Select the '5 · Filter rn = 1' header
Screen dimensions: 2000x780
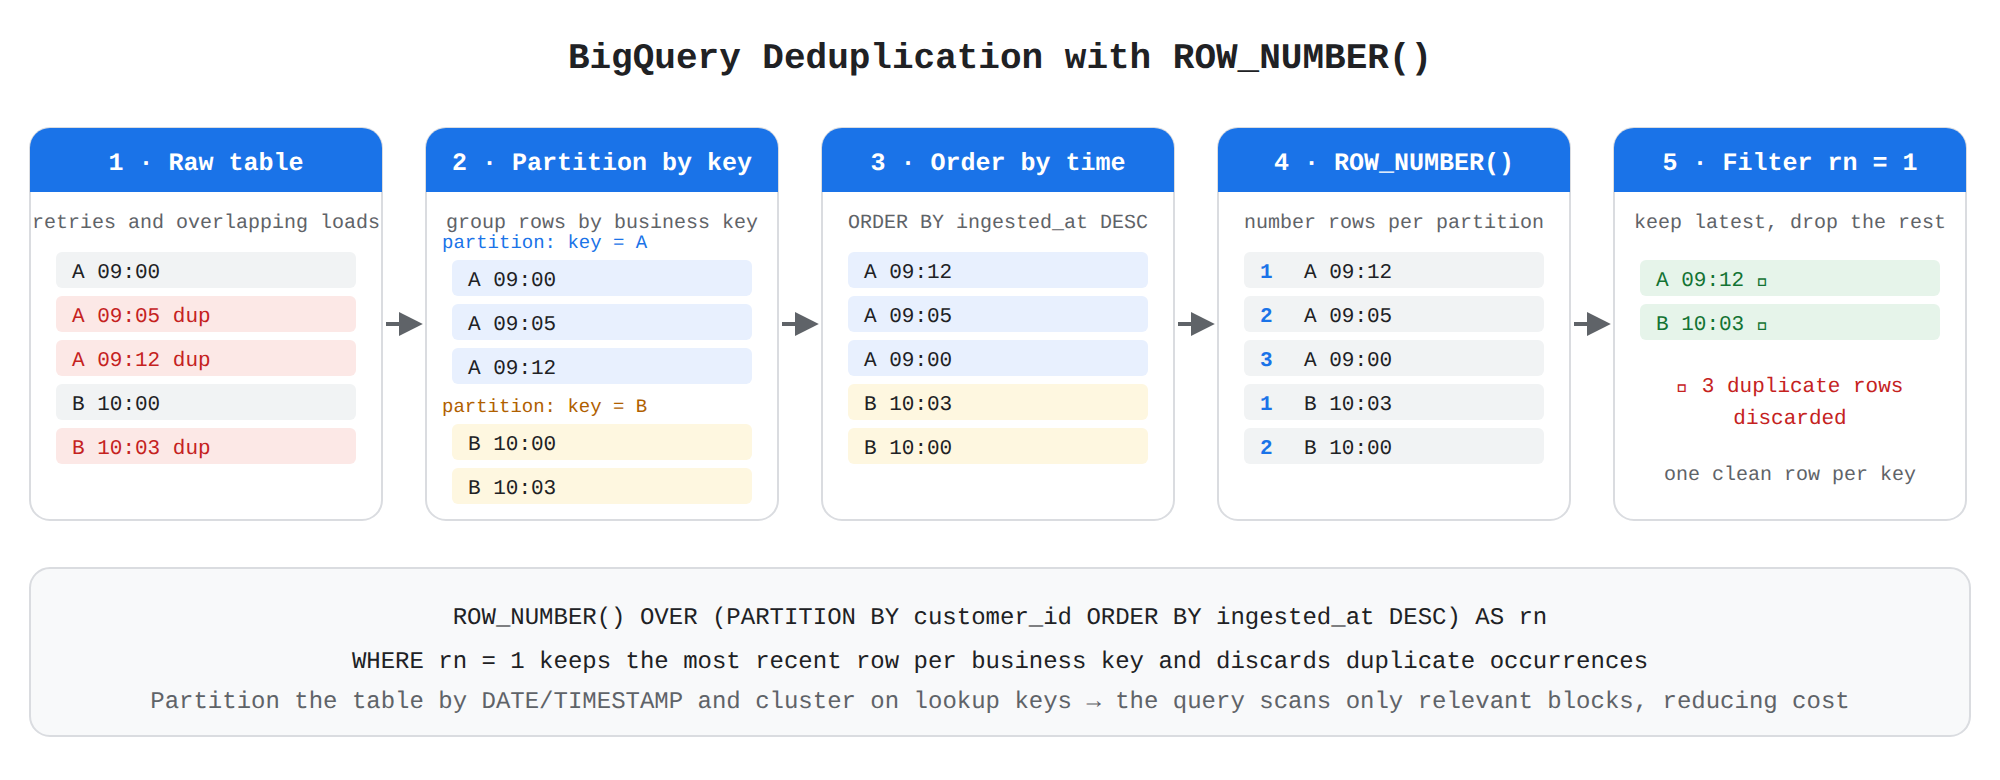1790,160
